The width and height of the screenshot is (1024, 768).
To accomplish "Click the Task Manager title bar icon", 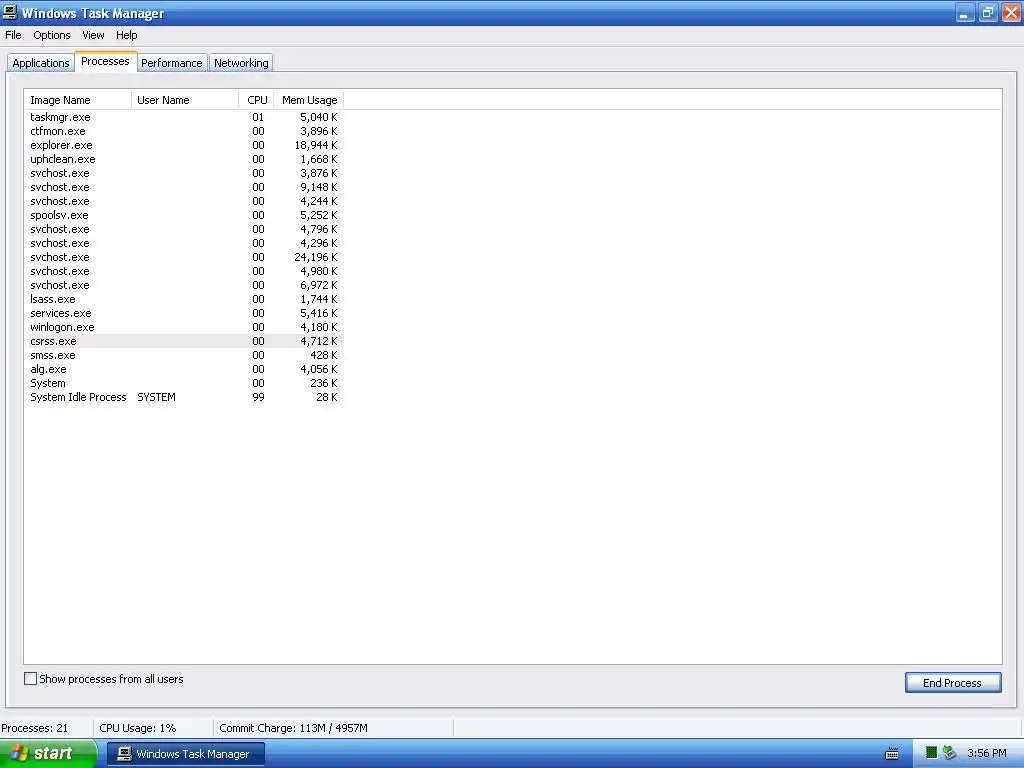I will click(10, 12).
